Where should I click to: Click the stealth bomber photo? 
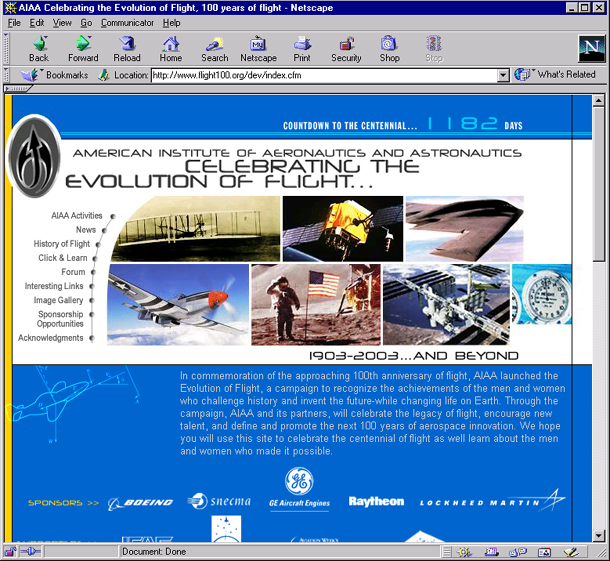465,229
